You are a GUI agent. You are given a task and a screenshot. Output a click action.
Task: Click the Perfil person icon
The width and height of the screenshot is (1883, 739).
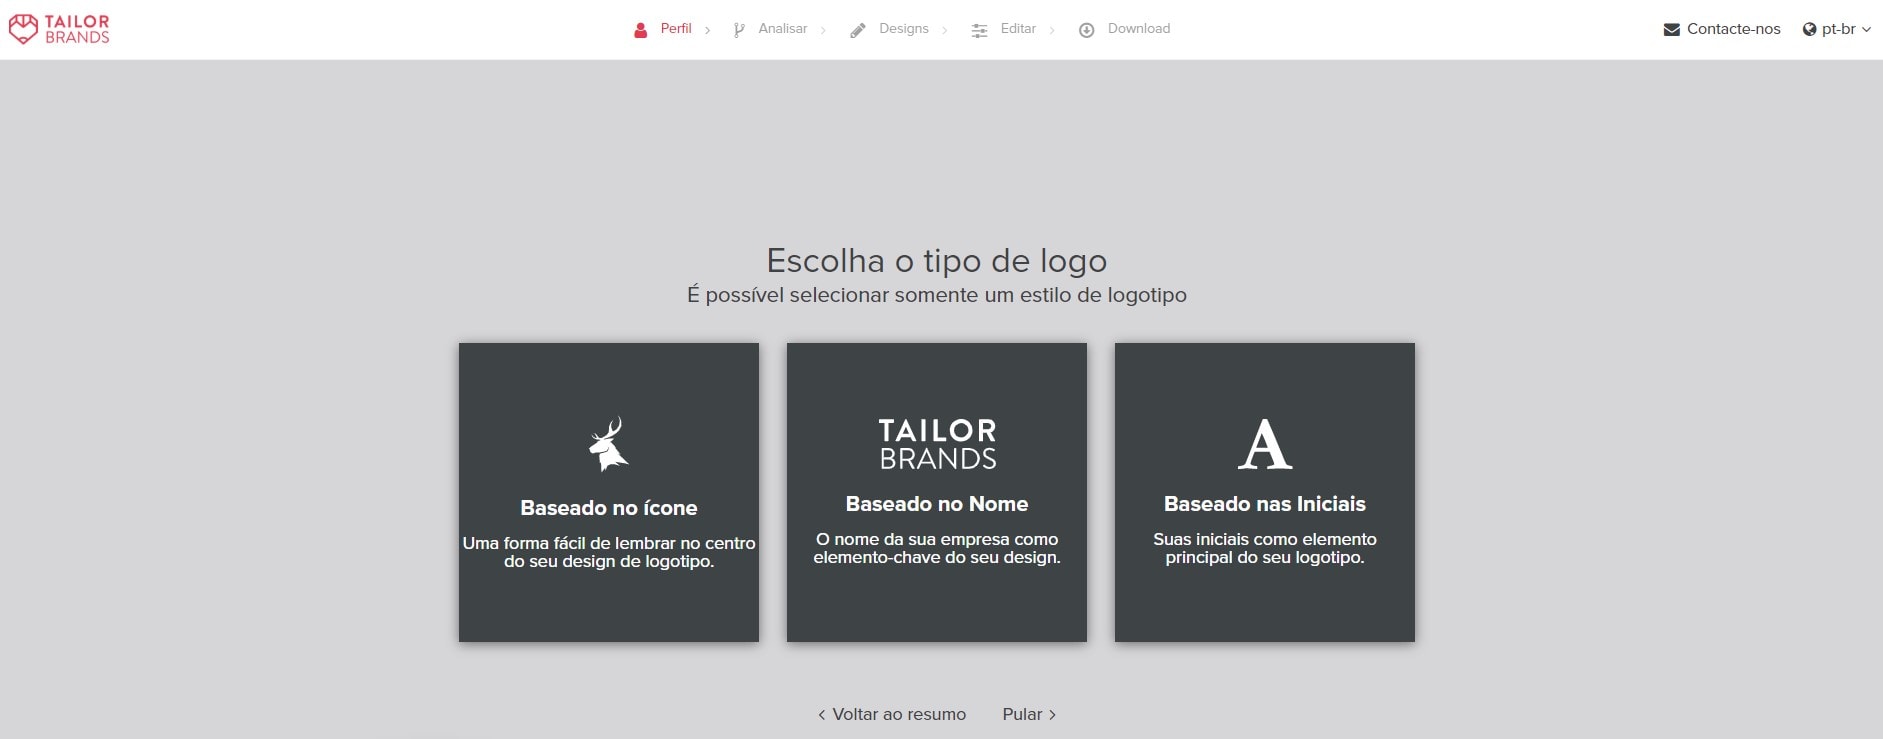coord(641,30)
